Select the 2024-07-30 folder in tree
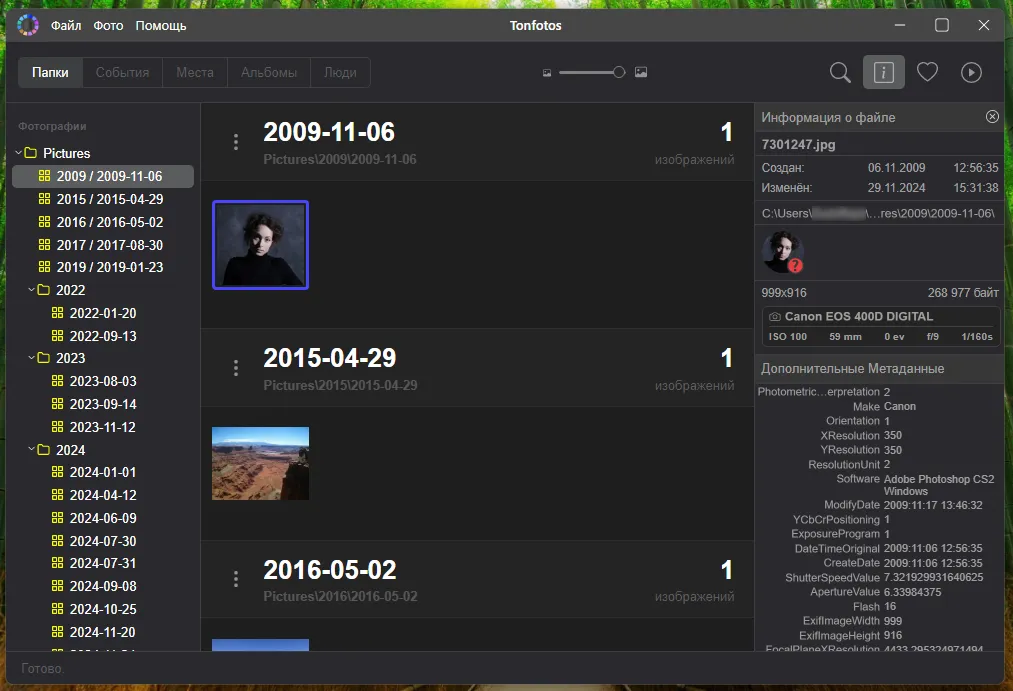Viewport: 1013px width, 691px height. tap(102, 541)
